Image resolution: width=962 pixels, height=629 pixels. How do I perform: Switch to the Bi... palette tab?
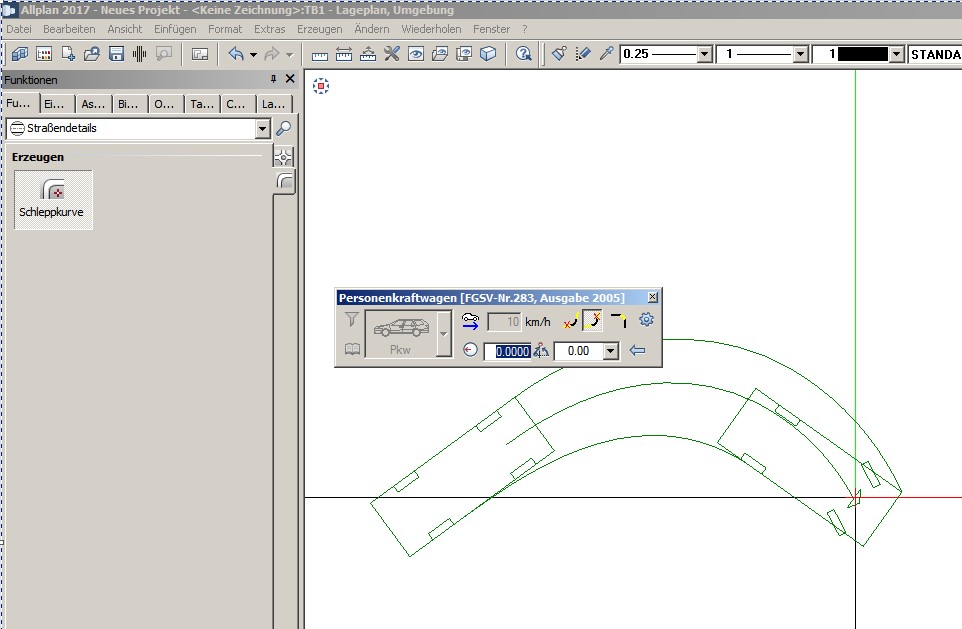click(x=129, y=104)
